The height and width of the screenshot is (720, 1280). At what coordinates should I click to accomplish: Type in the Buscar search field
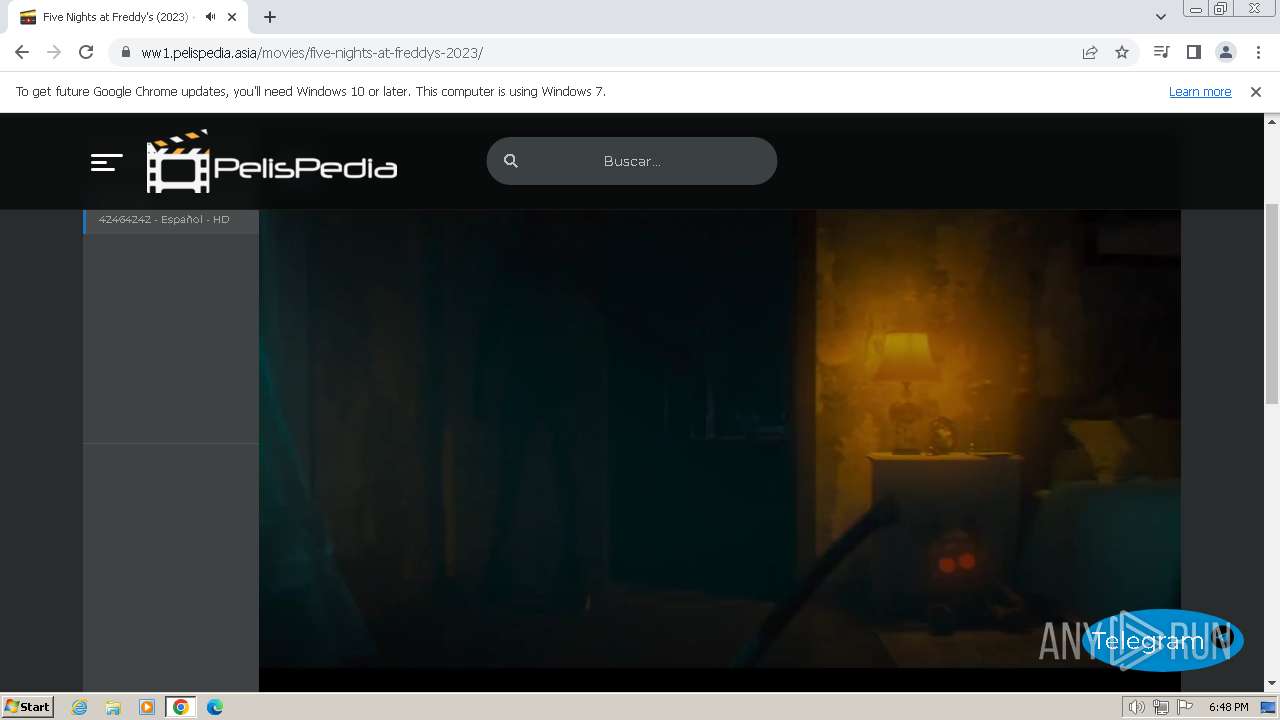tap(631, 161)
